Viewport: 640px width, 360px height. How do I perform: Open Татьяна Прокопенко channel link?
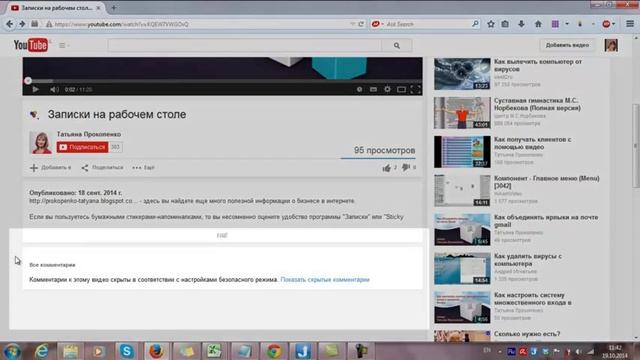point(89,134)
